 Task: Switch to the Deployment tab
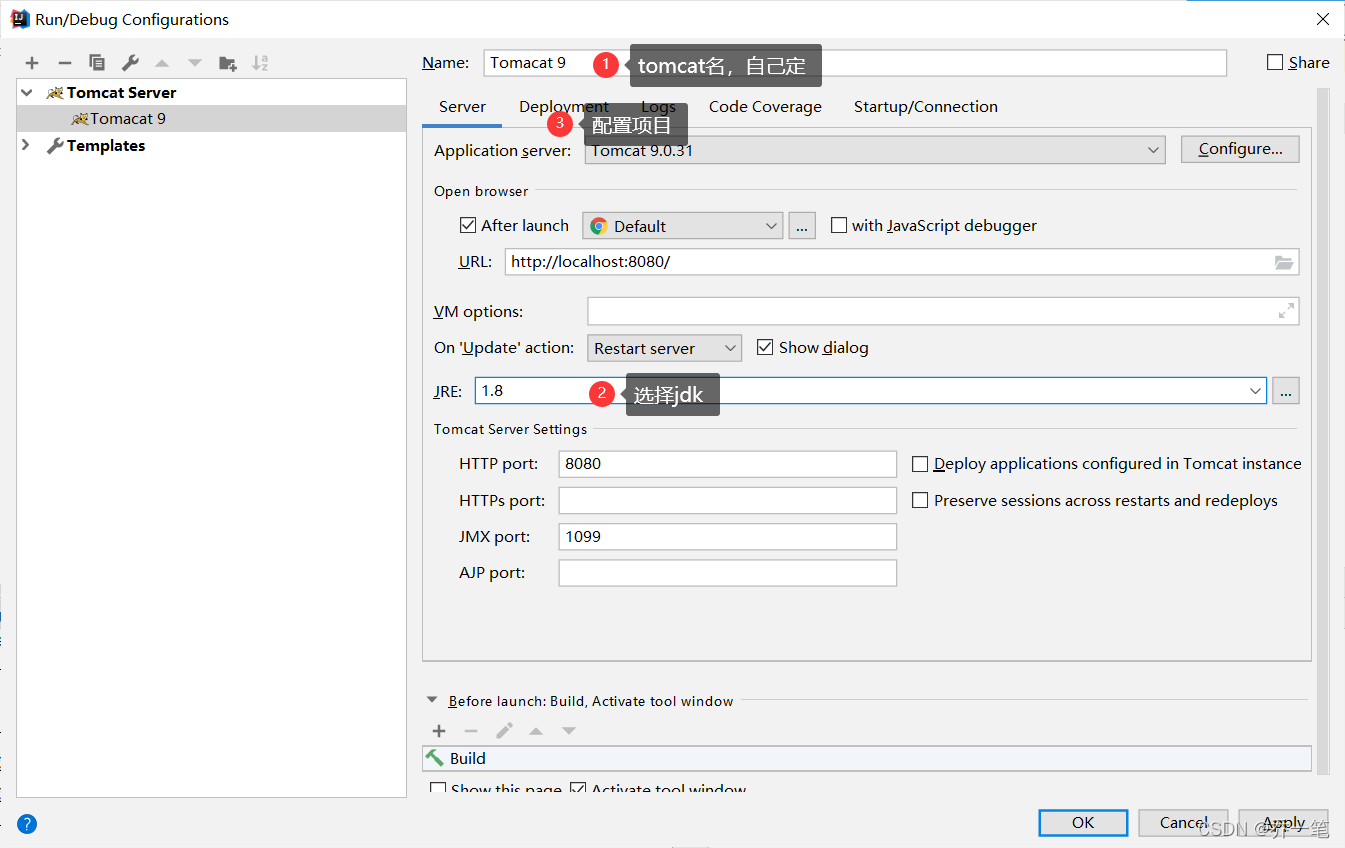pyautogui.click(x=563, y=107)
